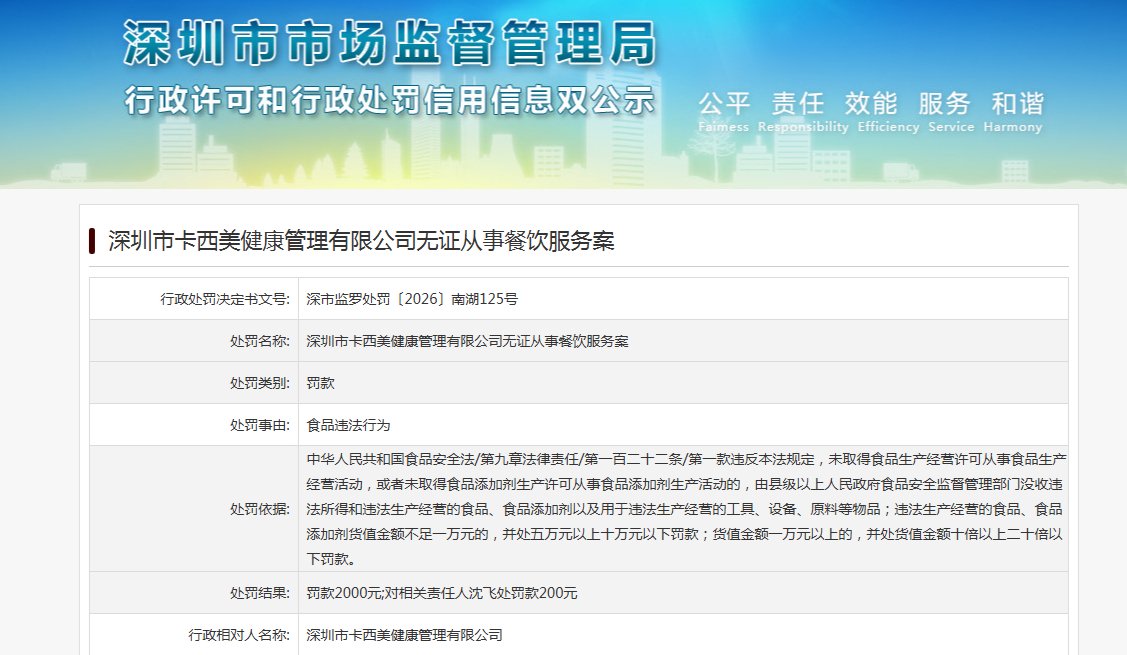Click the 行政相对人名称 company name value
This screenshot has height=655, width=1127.
point(405,635)
